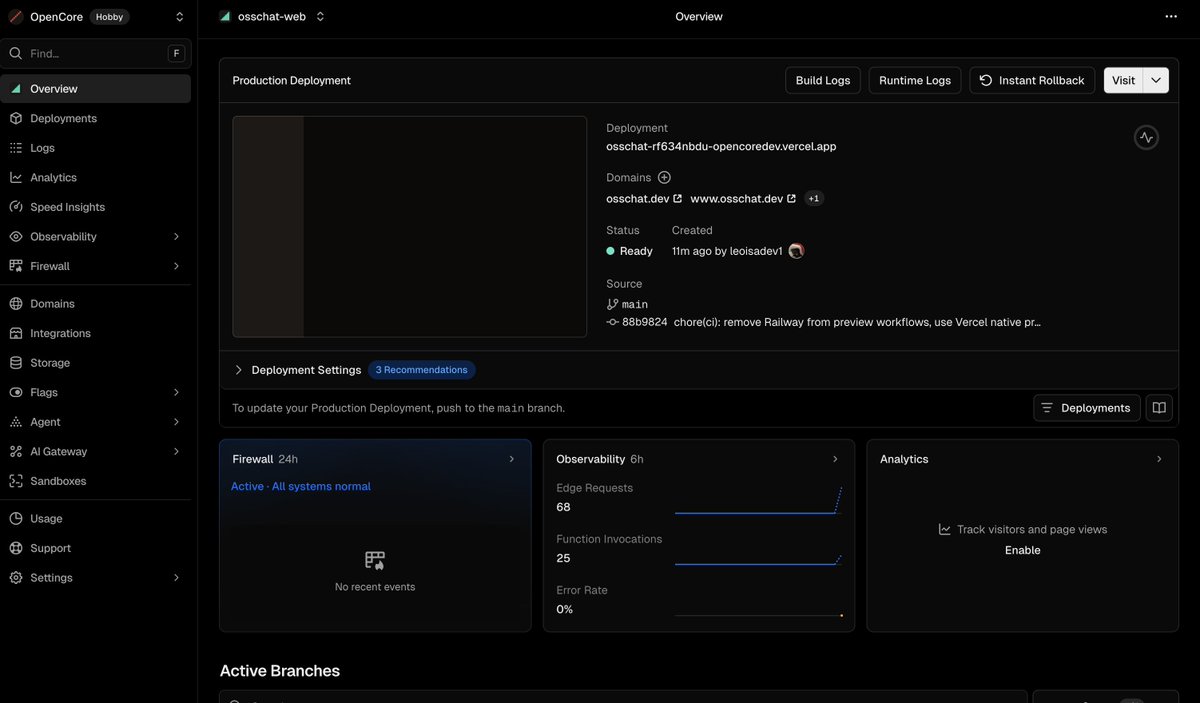Open the Visit button dropdown arrow
Image resolution: width=1200 pixels, height=703 pixels.
click(x=1156, y=80)
